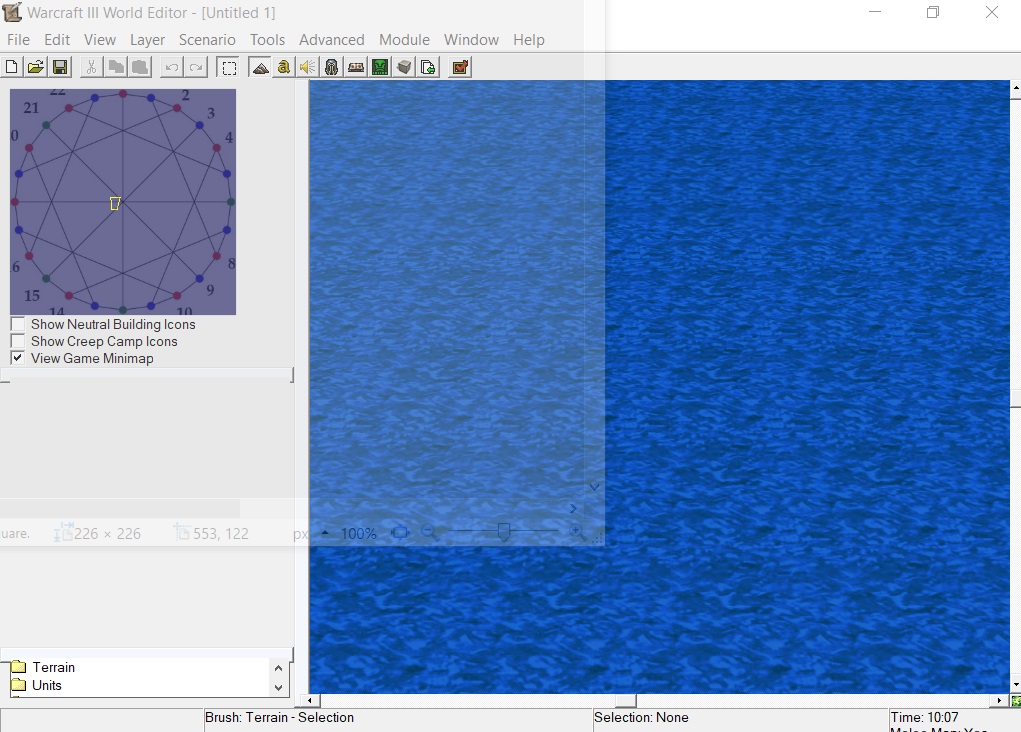Open the Terrain Editor mountain icon
Viewport: 1021px width, 732px height.
[260, 67]
